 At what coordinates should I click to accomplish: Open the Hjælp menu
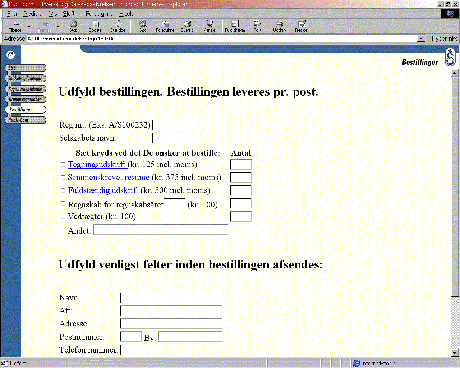tap(126, 14)
